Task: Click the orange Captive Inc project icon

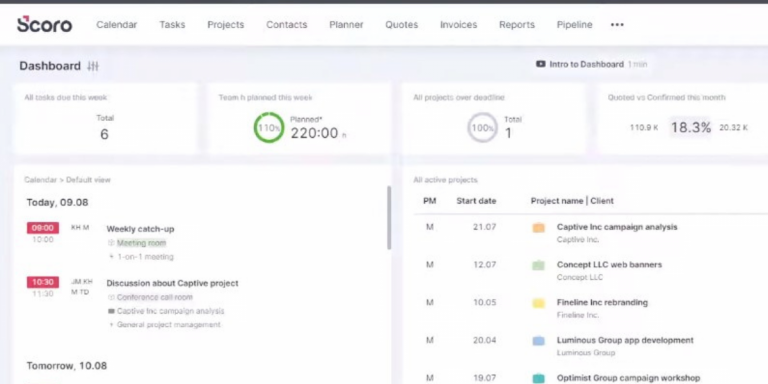Action: coord(538,227)
